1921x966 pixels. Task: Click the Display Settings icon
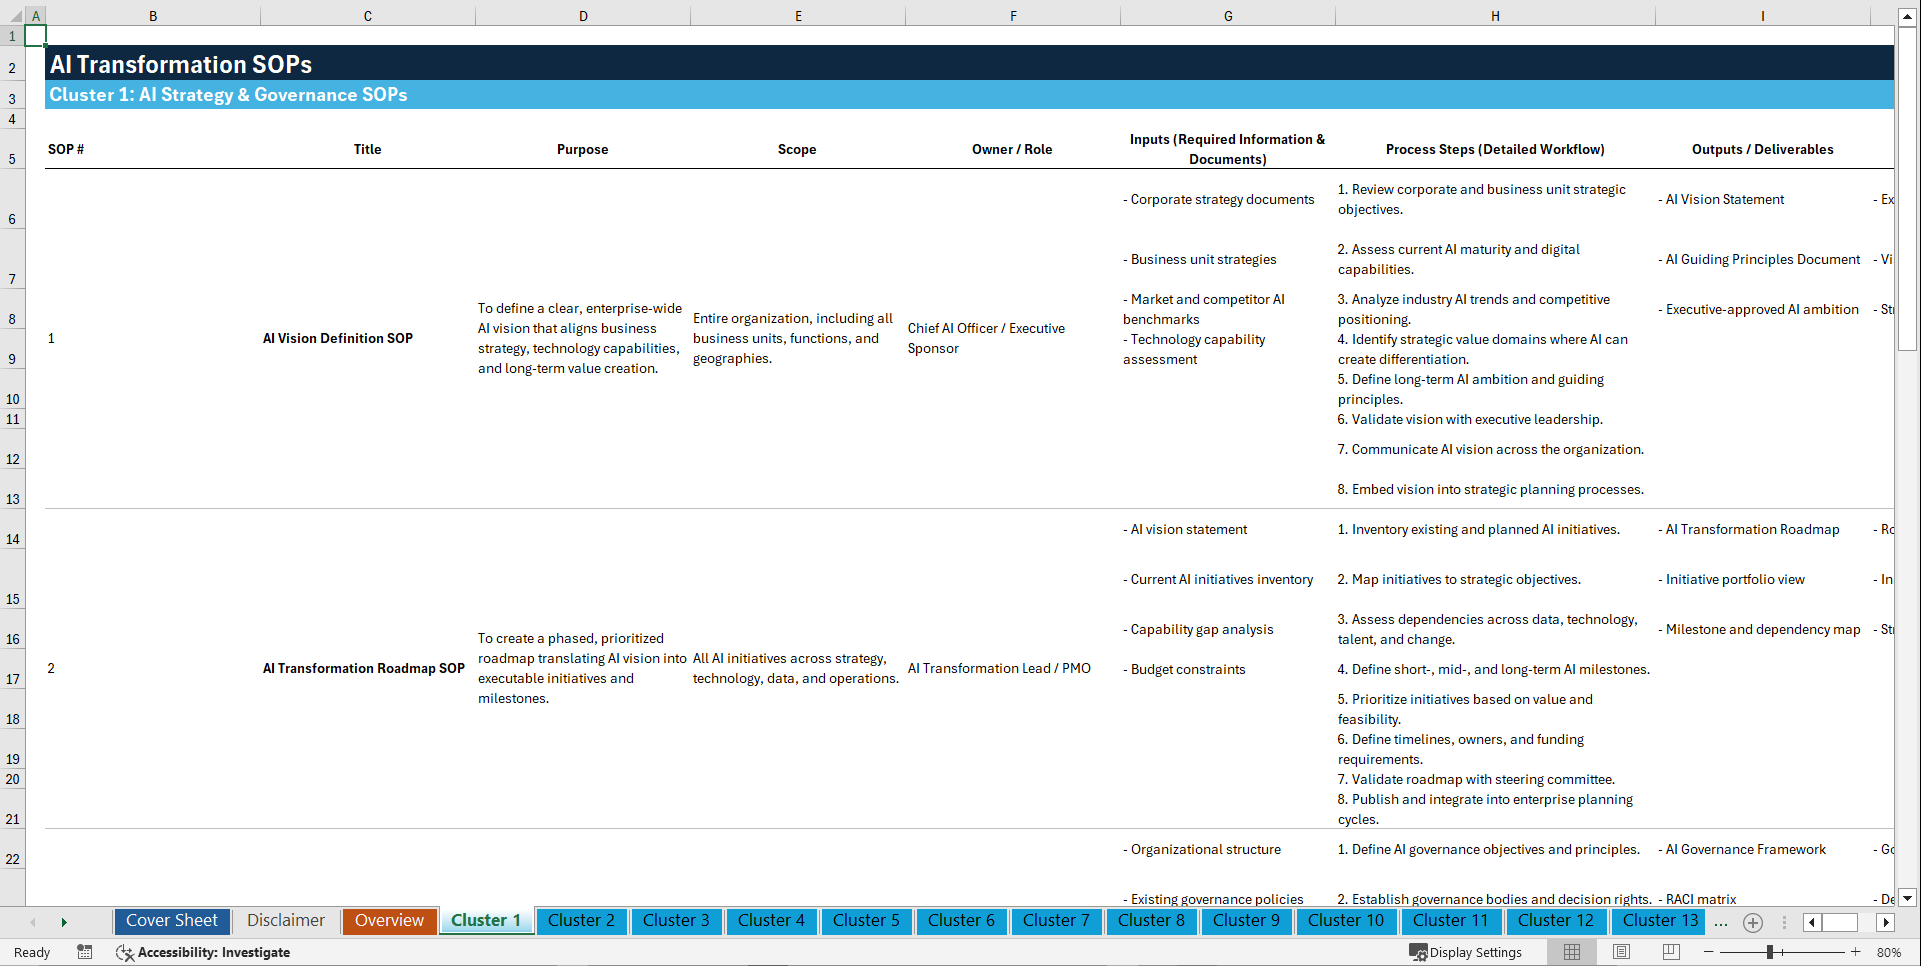(x=1416, y=952)
